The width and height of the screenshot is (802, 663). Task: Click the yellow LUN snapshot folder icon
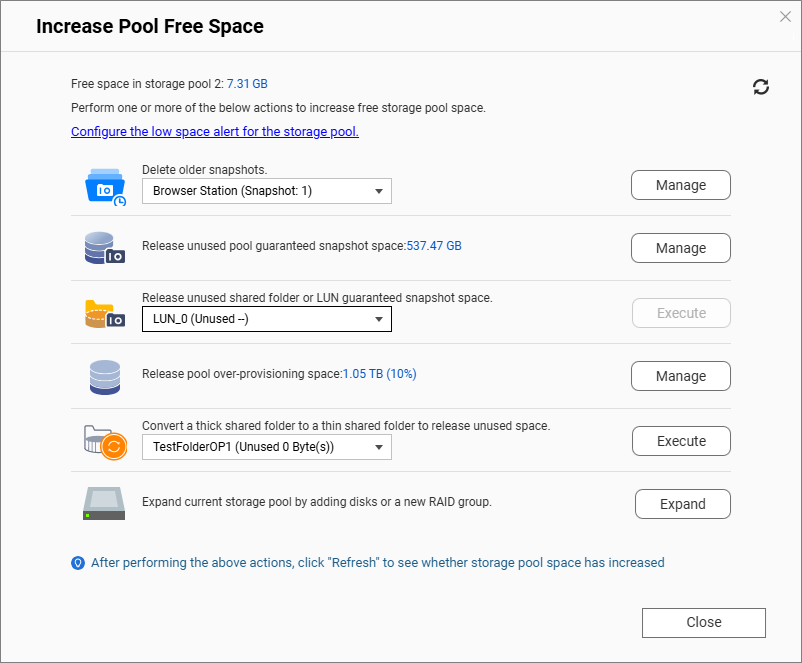(105, 314)
